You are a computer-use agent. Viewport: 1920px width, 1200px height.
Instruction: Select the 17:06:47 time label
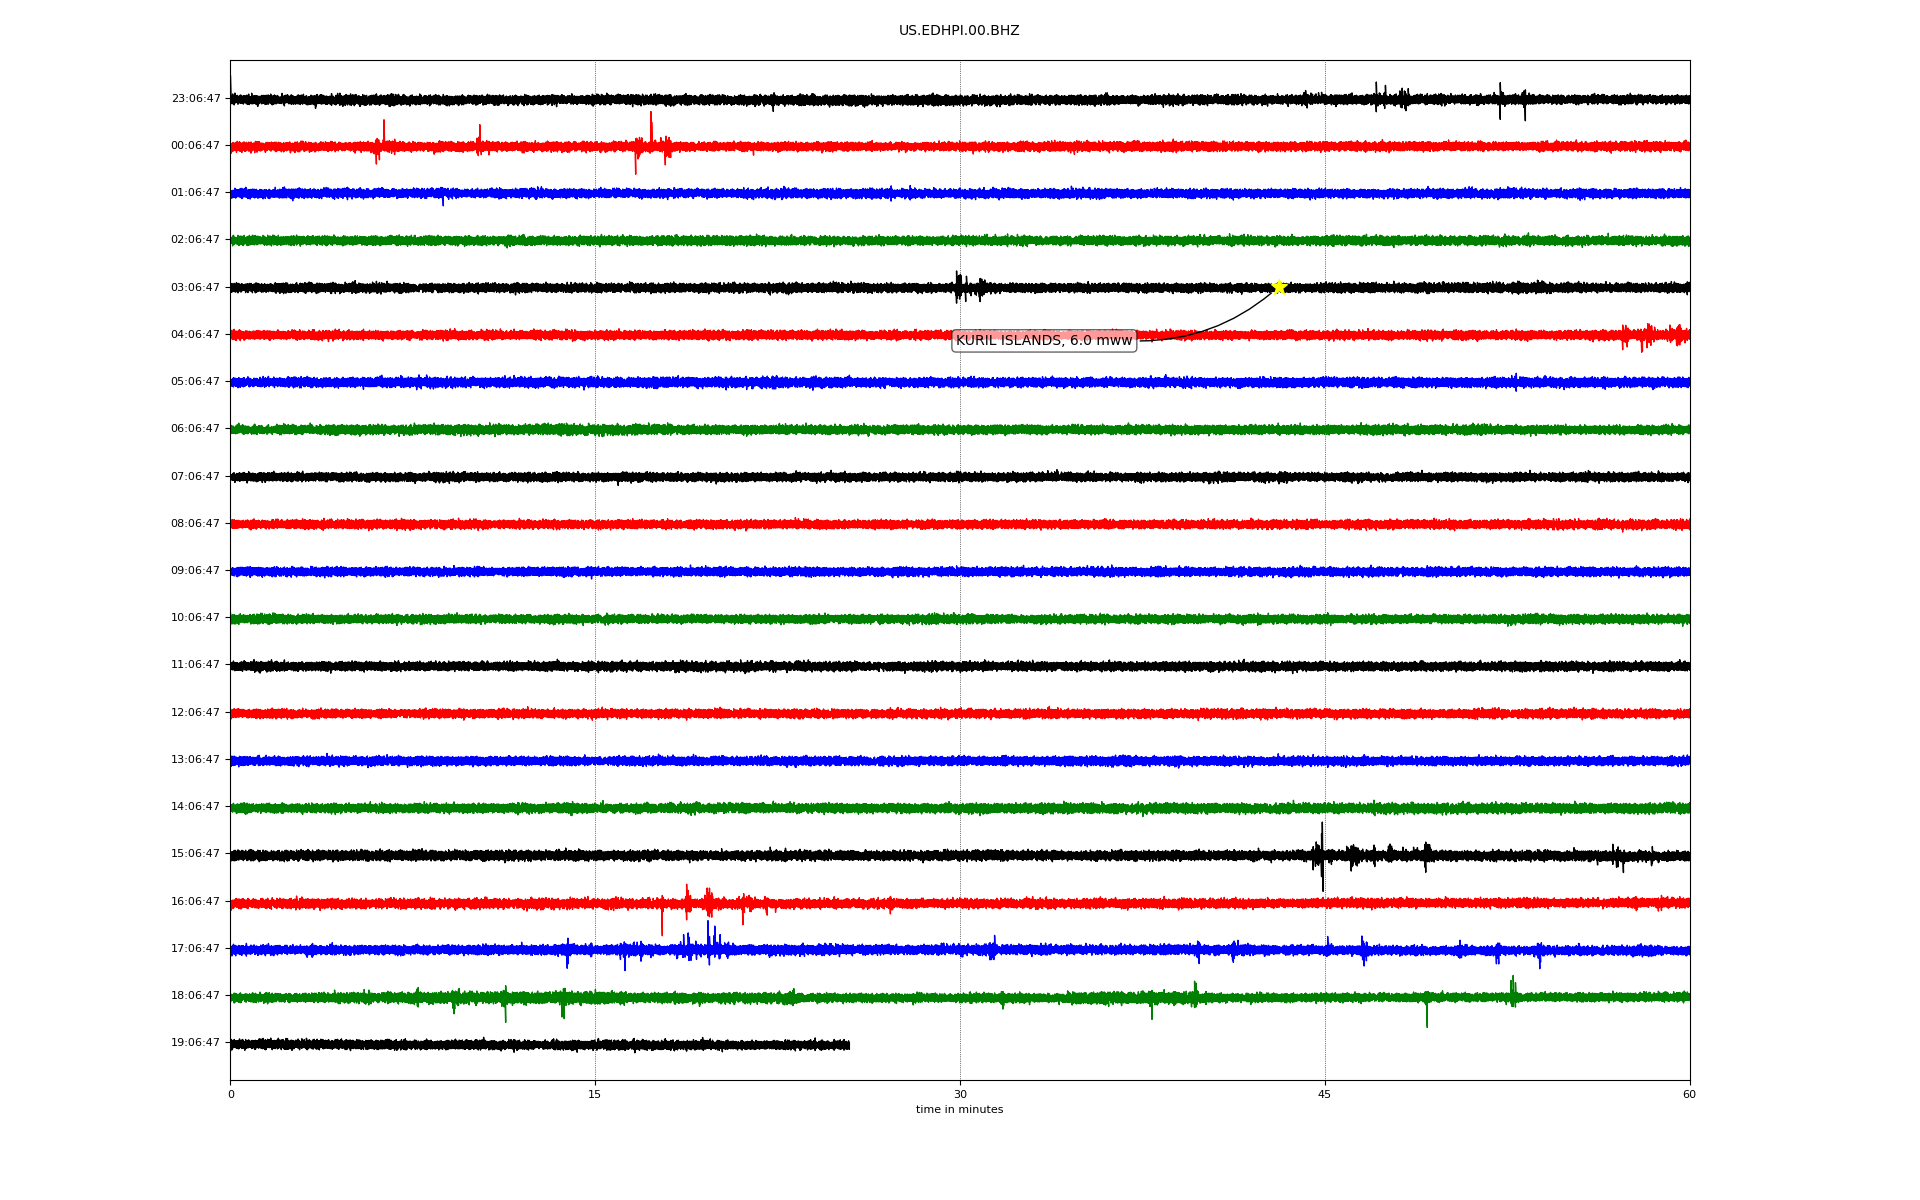196,949
